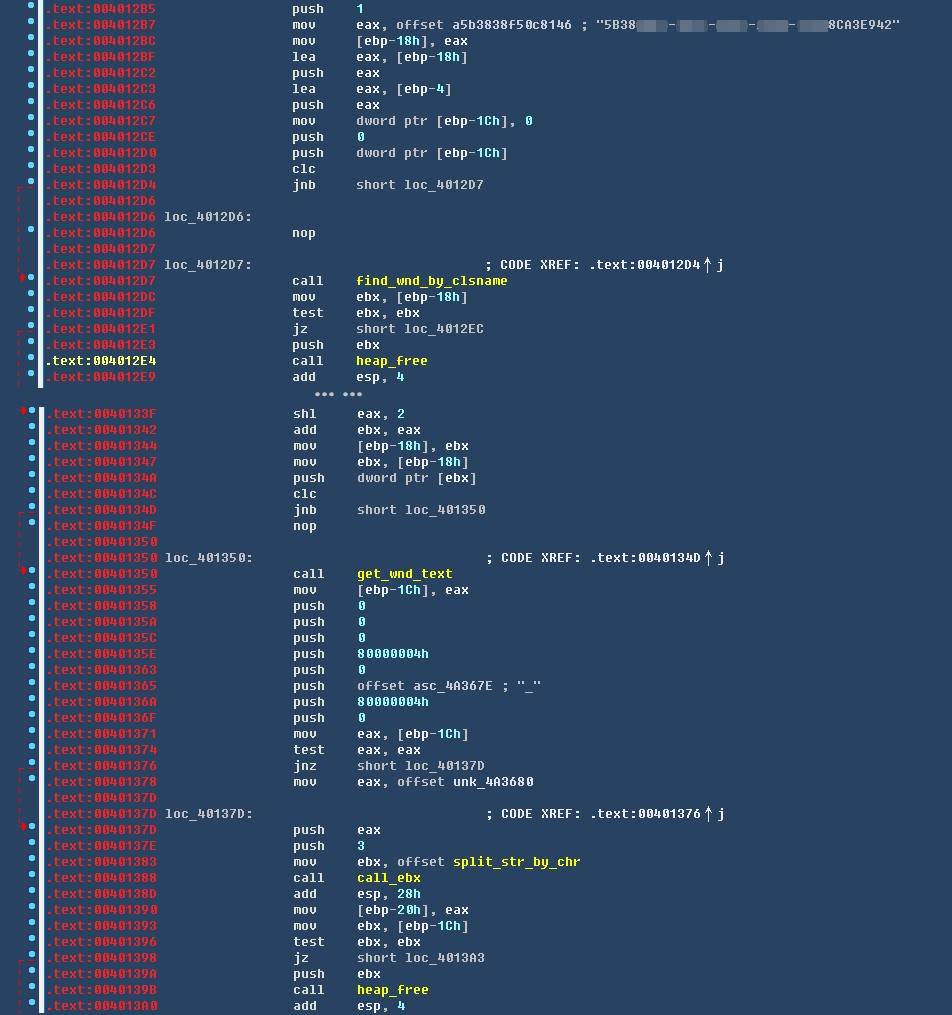The height and width of the screenshot is (1015, 952).
Task: Go to call_ebx function
Action: tap(388, 878)
